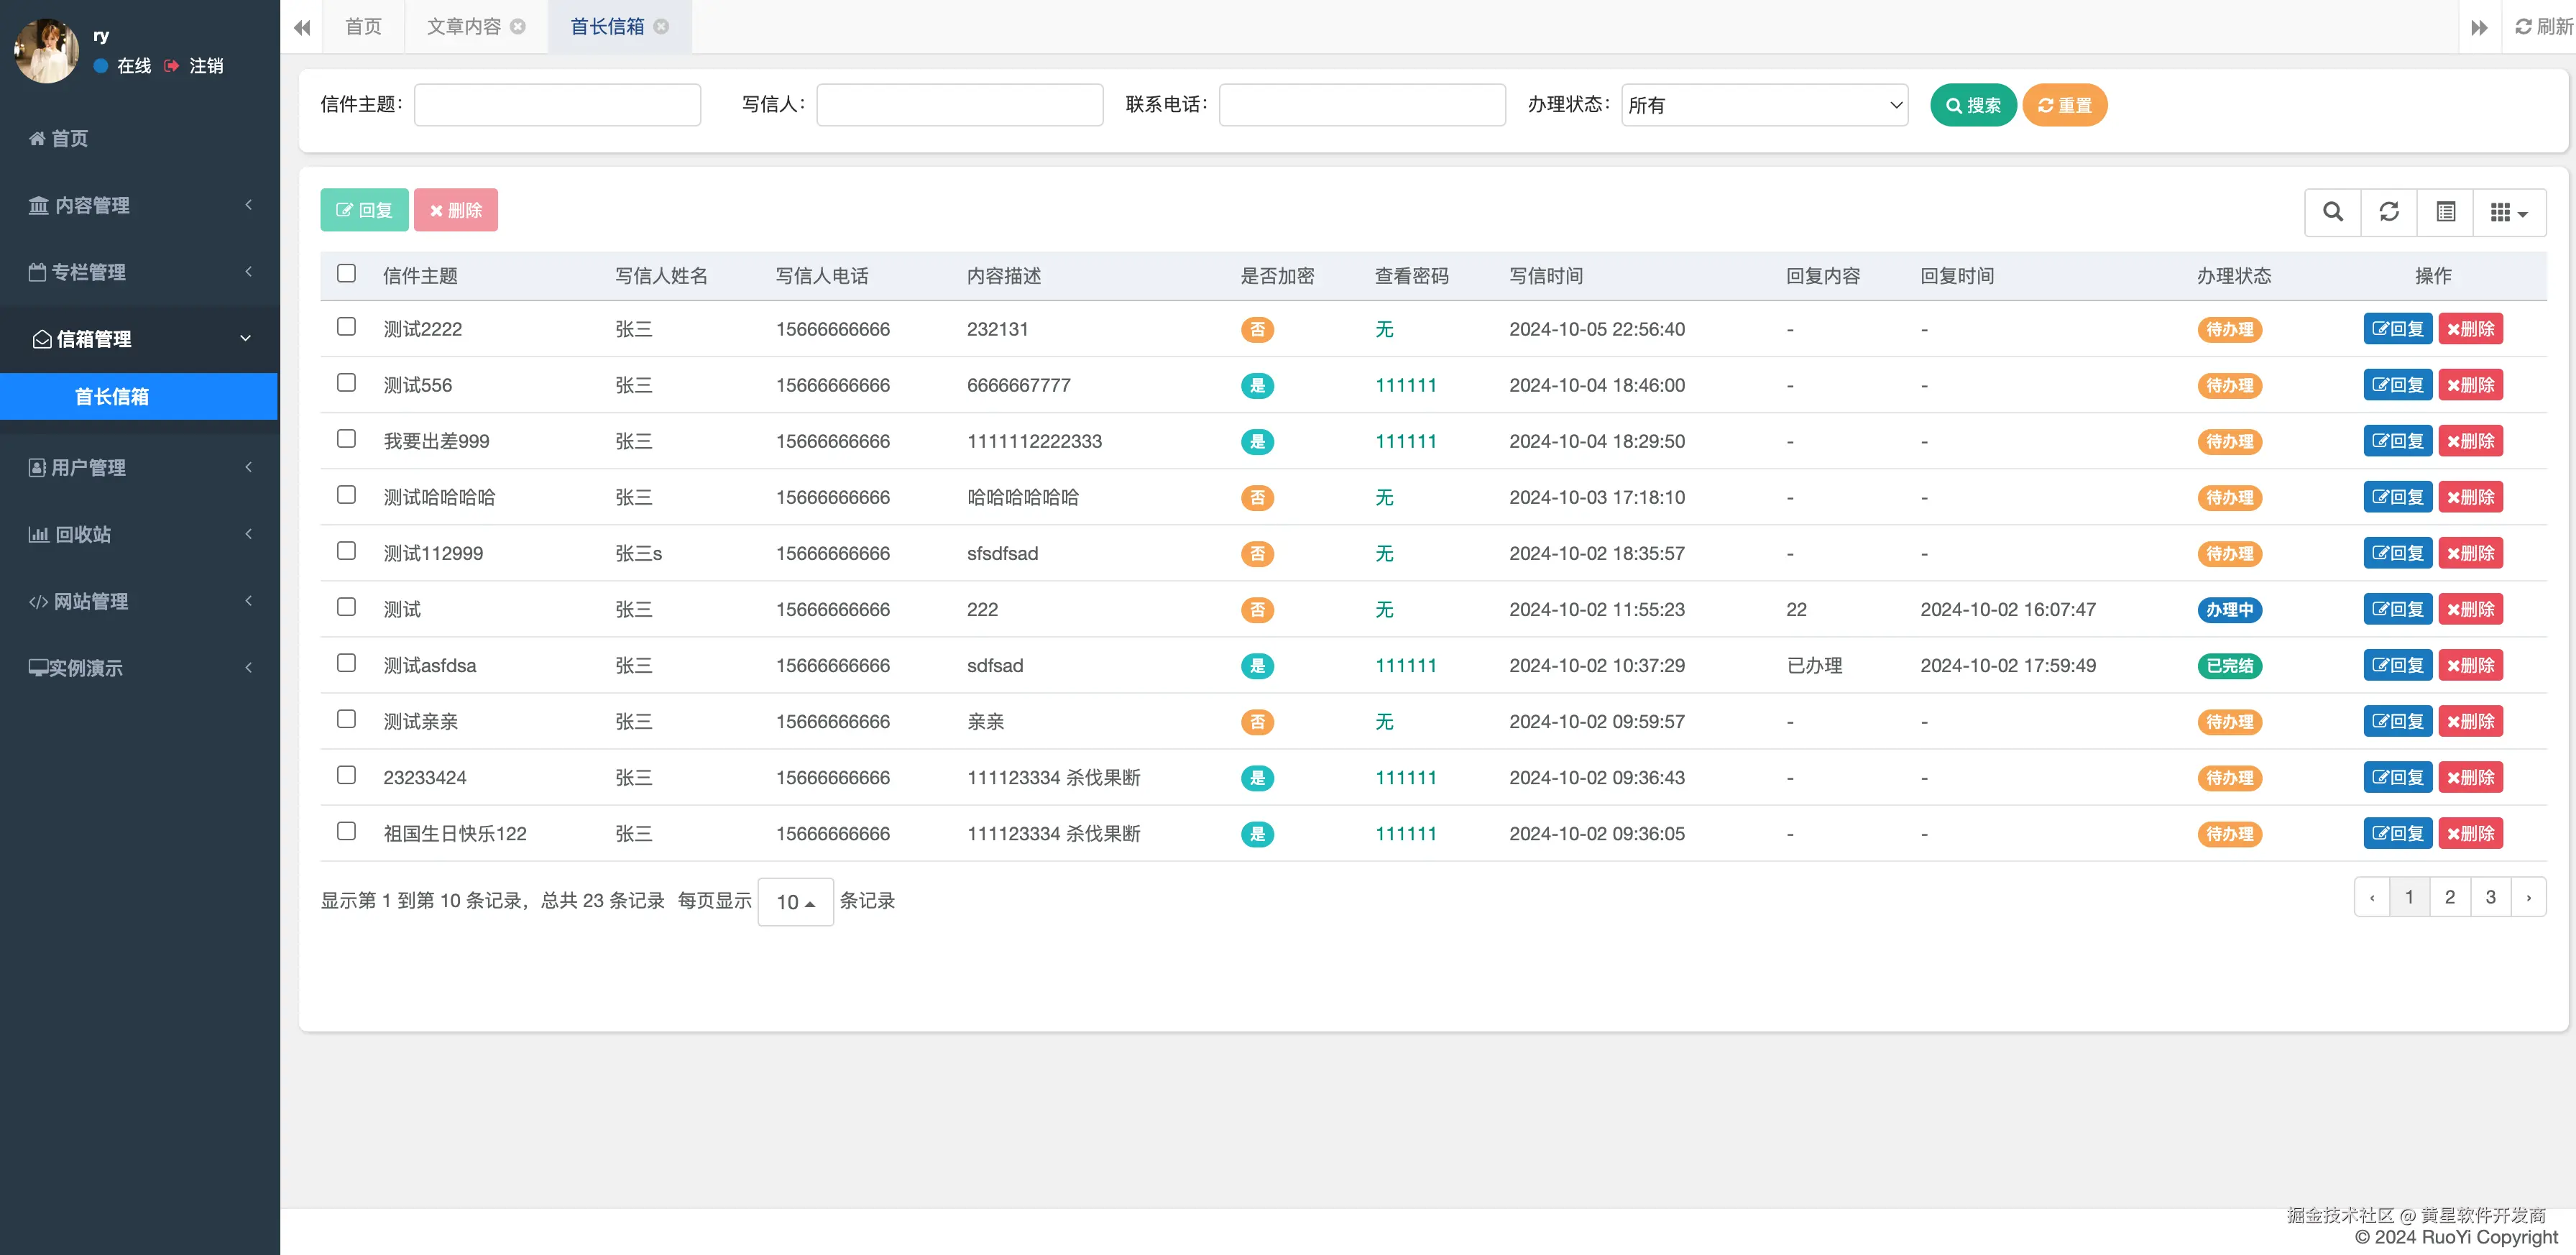This screenshot has height=1255, width=2576.
Task: Toggle card view with list icon
Action: [x=2445, y=212]
